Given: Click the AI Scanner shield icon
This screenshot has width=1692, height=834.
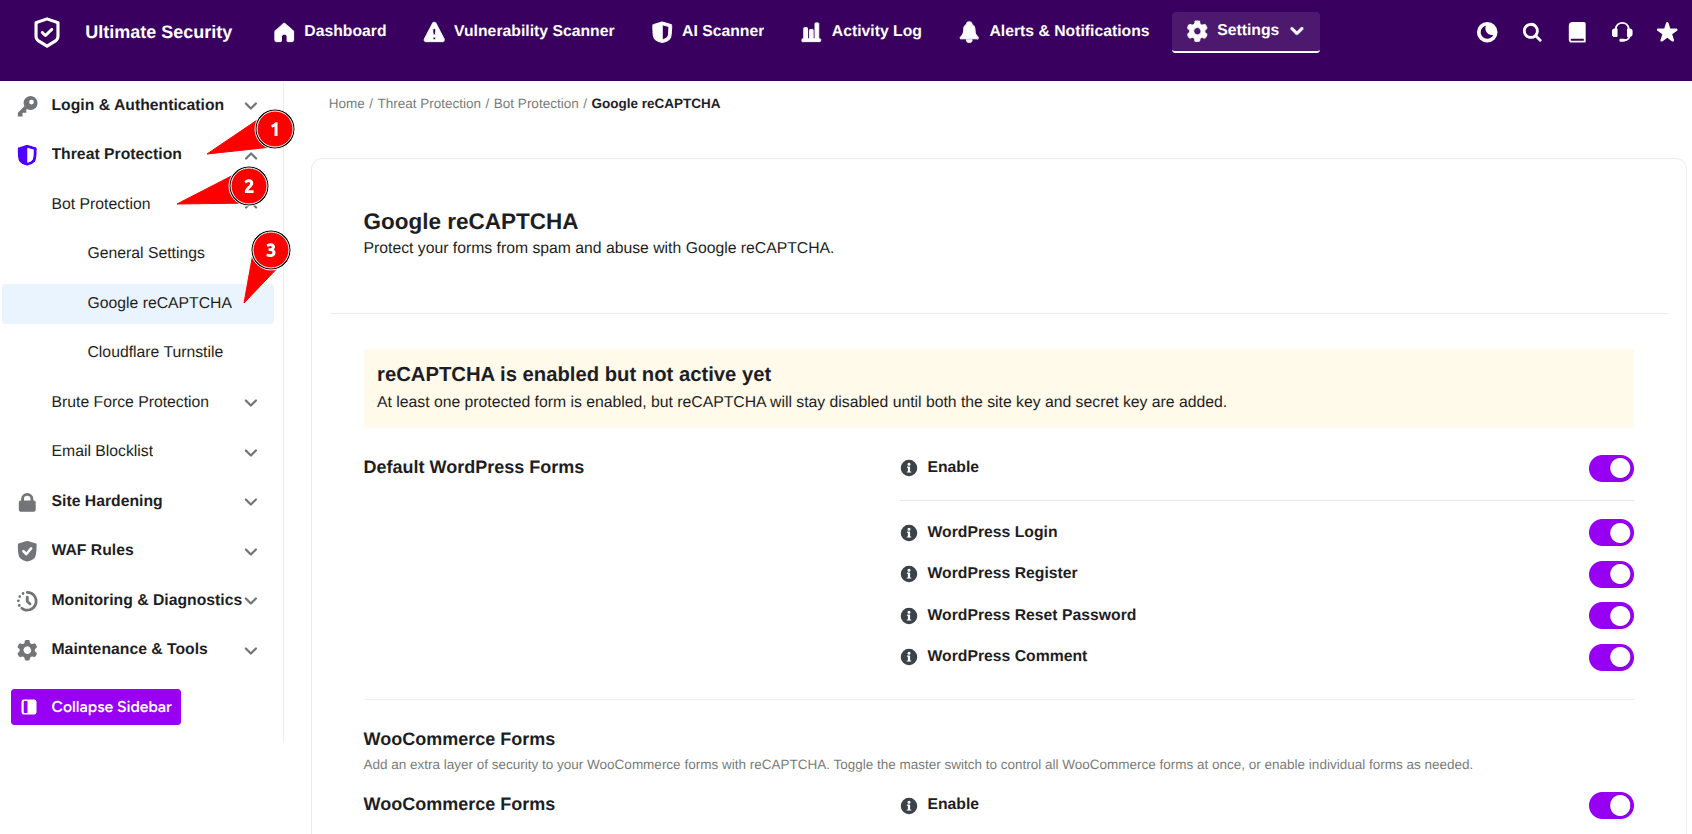Looking at the screenshot, I should coord(662,32).
